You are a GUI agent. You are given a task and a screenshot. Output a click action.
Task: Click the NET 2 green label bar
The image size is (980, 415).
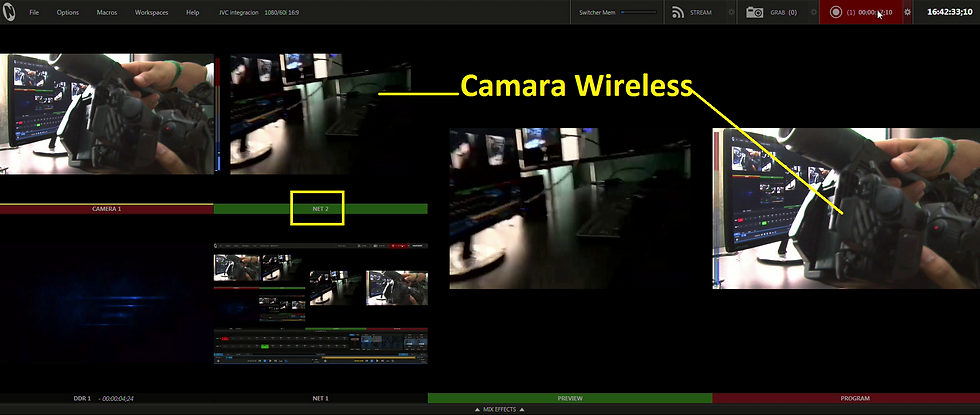pos(321,209)
